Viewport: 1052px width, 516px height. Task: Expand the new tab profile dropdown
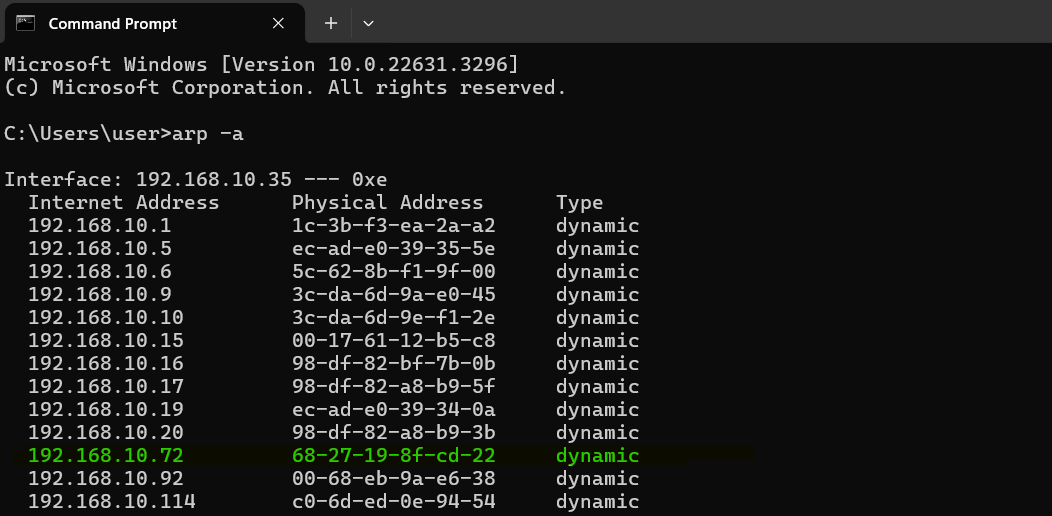point(368,23)
